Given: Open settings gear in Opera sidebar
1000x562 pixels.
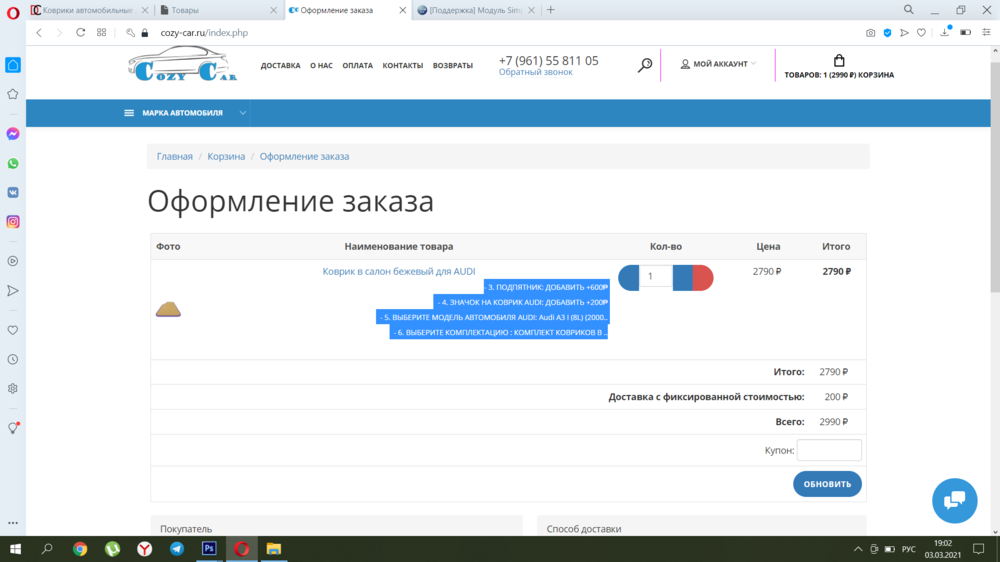Looking at the screenshot, I should [13, 388].
